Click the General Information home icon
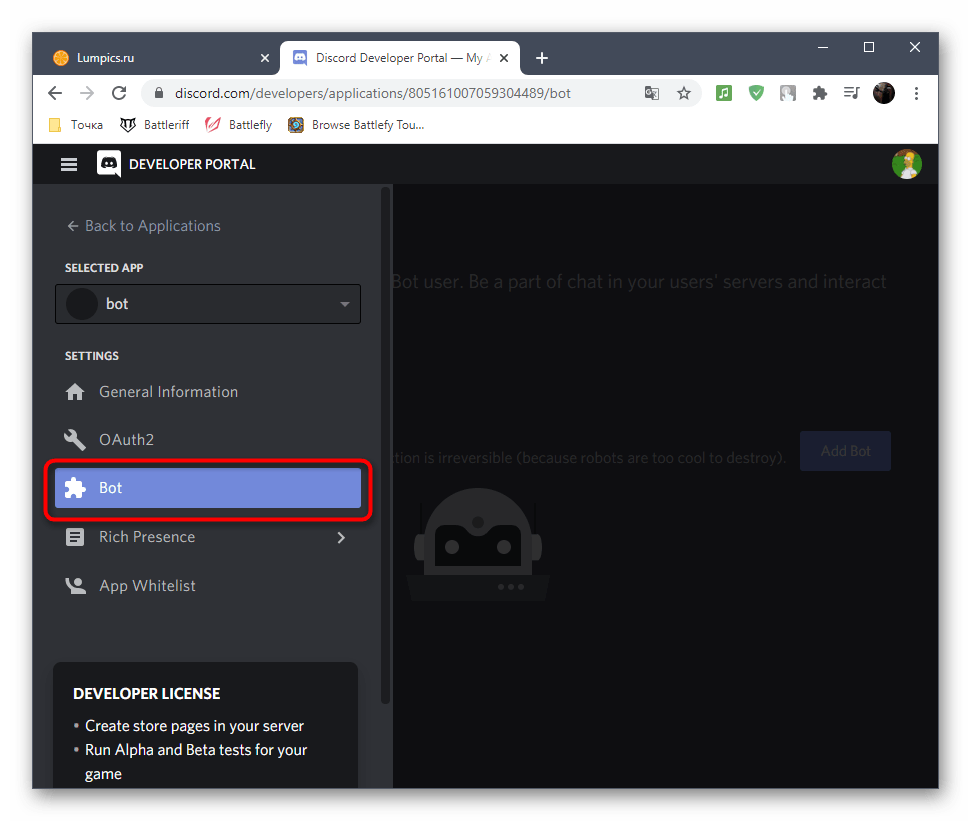The image size is (971, 821). click(x=75, y=392)
